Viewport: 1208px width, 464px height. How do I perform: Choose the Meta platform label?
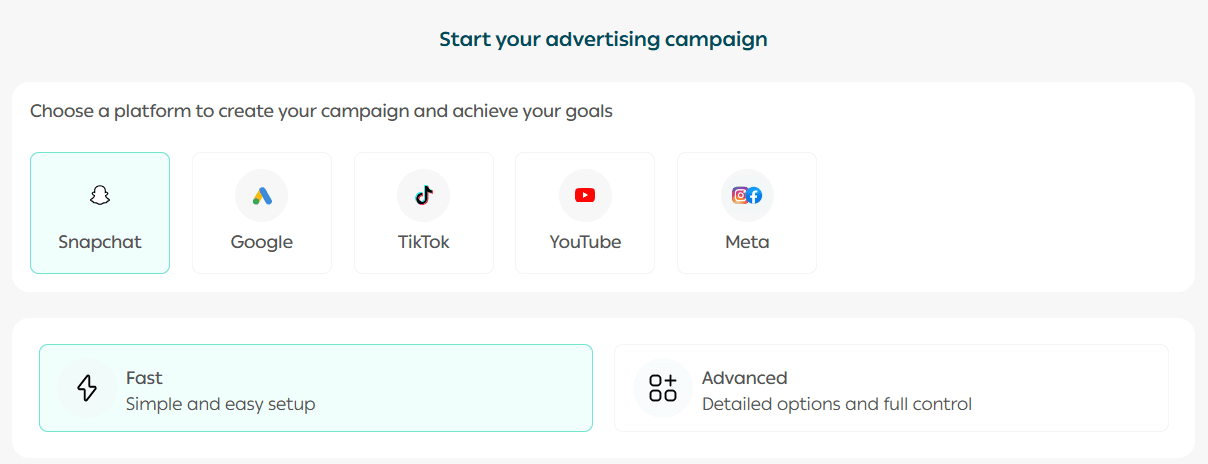tap(747, 242)
